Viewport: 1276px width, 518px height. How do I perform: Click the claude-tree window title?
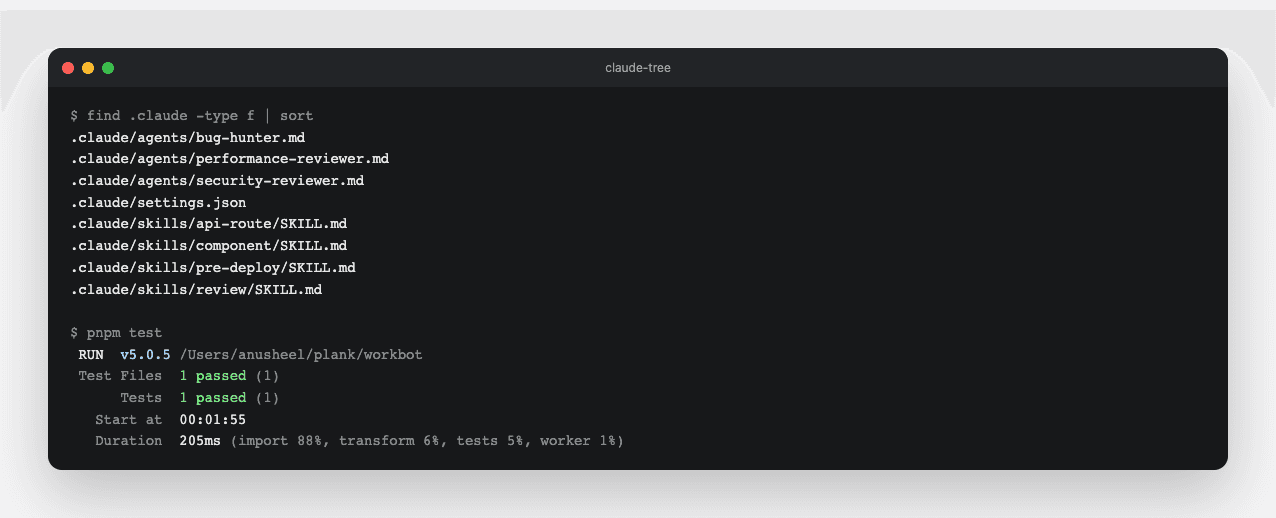tap(637, 68)
